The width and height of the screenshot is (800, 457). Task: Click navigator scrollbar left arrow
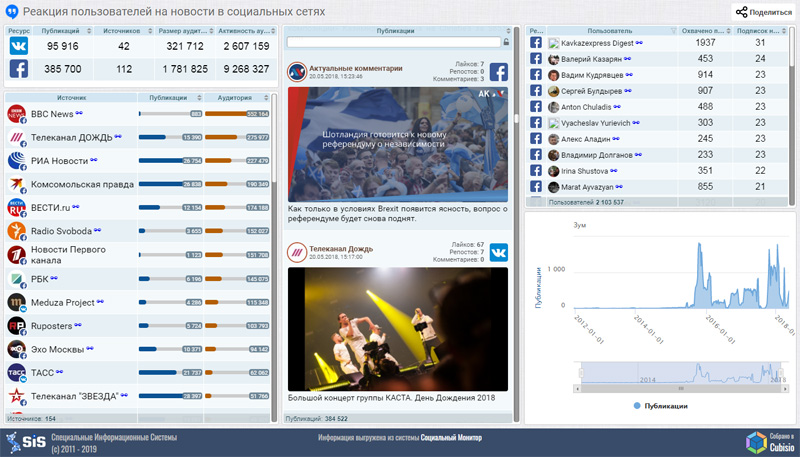tap(578, 389)
